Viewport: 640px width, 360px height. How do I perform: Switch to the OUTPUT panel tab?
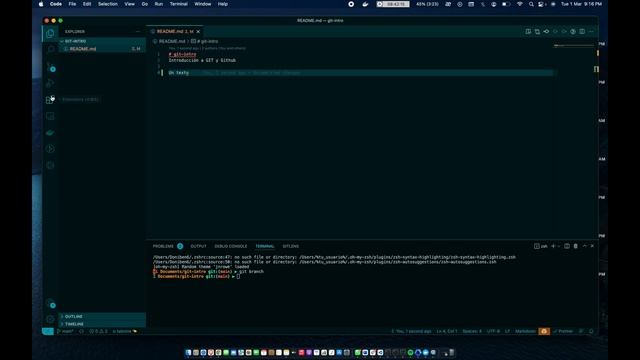(198, 246)
